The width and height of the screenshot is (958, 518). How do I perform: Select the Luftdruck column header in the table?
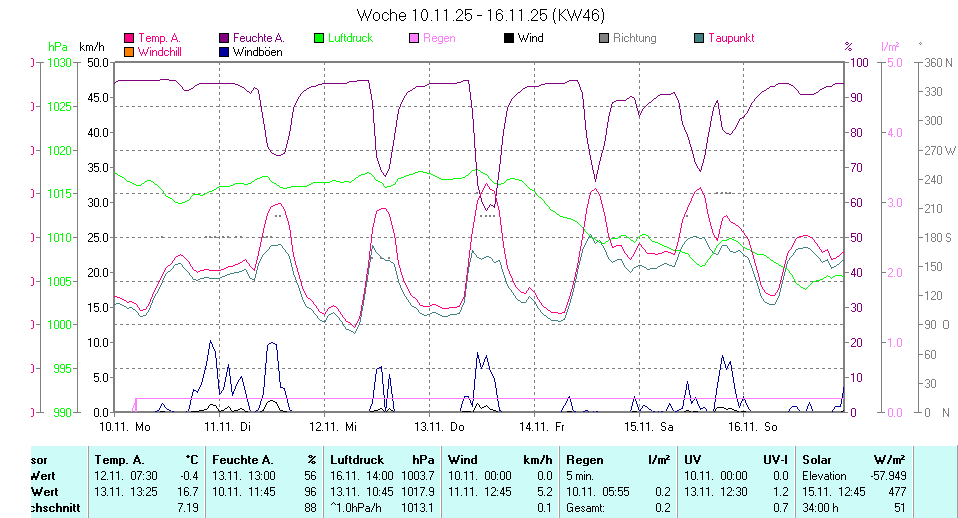point(356,459)
